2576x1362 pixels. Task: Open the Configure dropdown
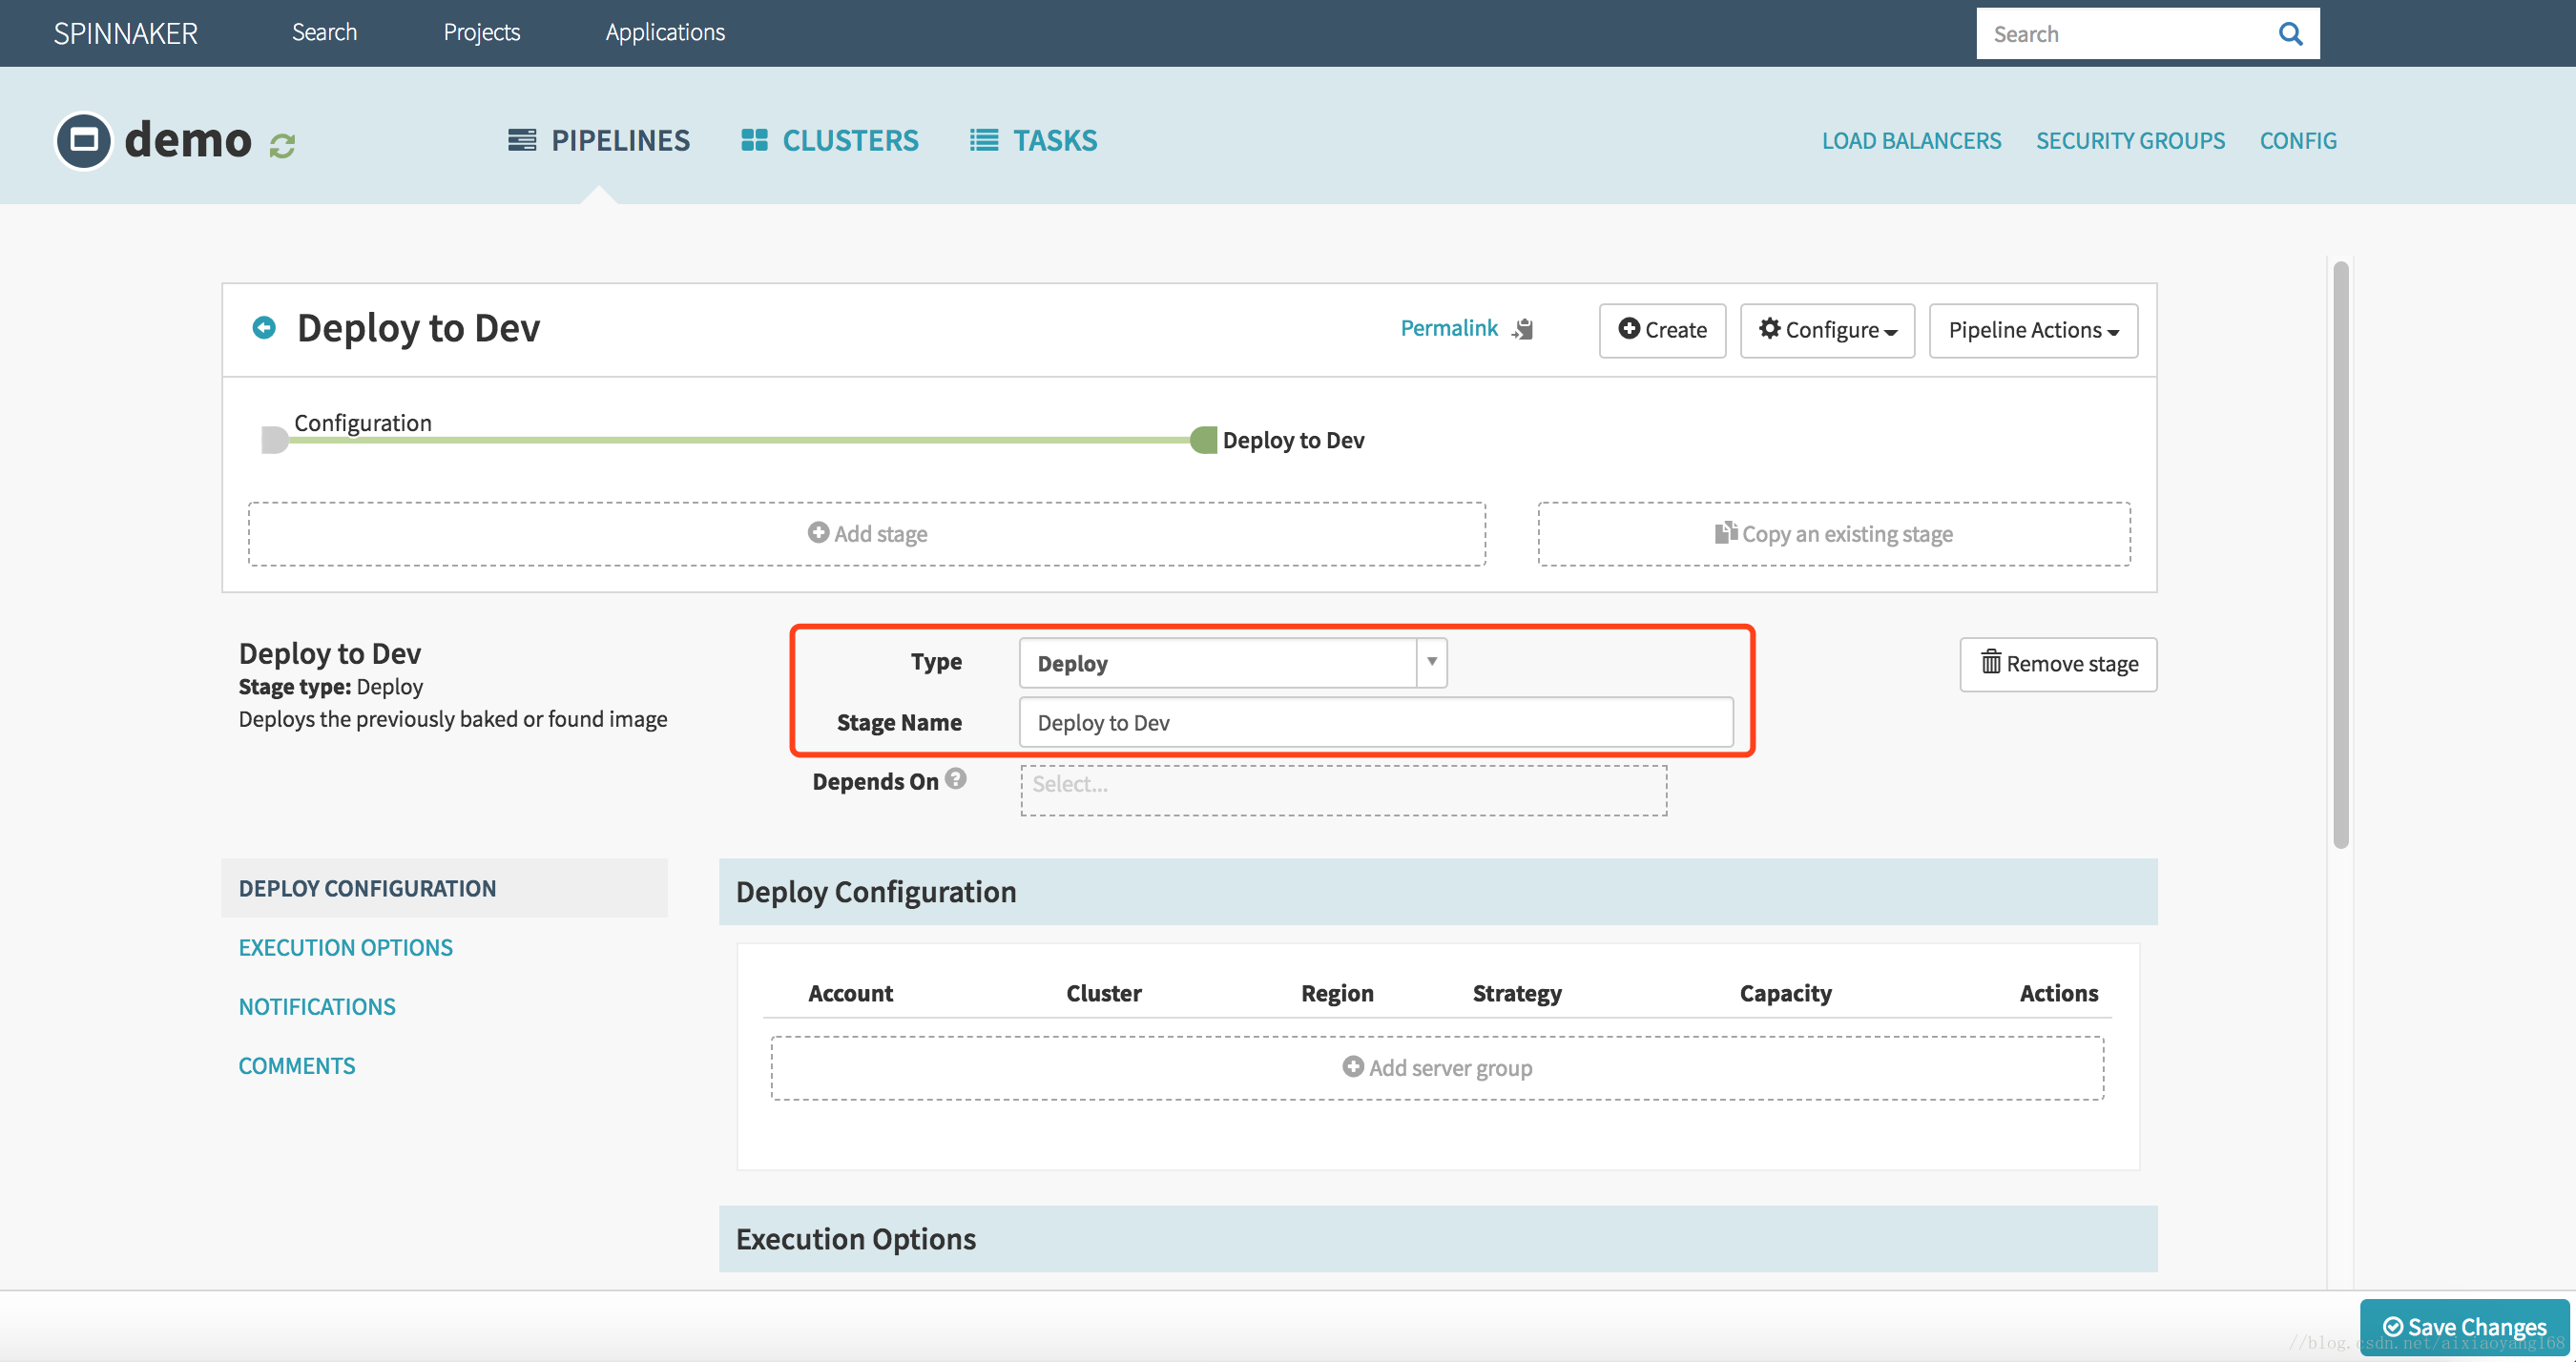[1827, 330]
